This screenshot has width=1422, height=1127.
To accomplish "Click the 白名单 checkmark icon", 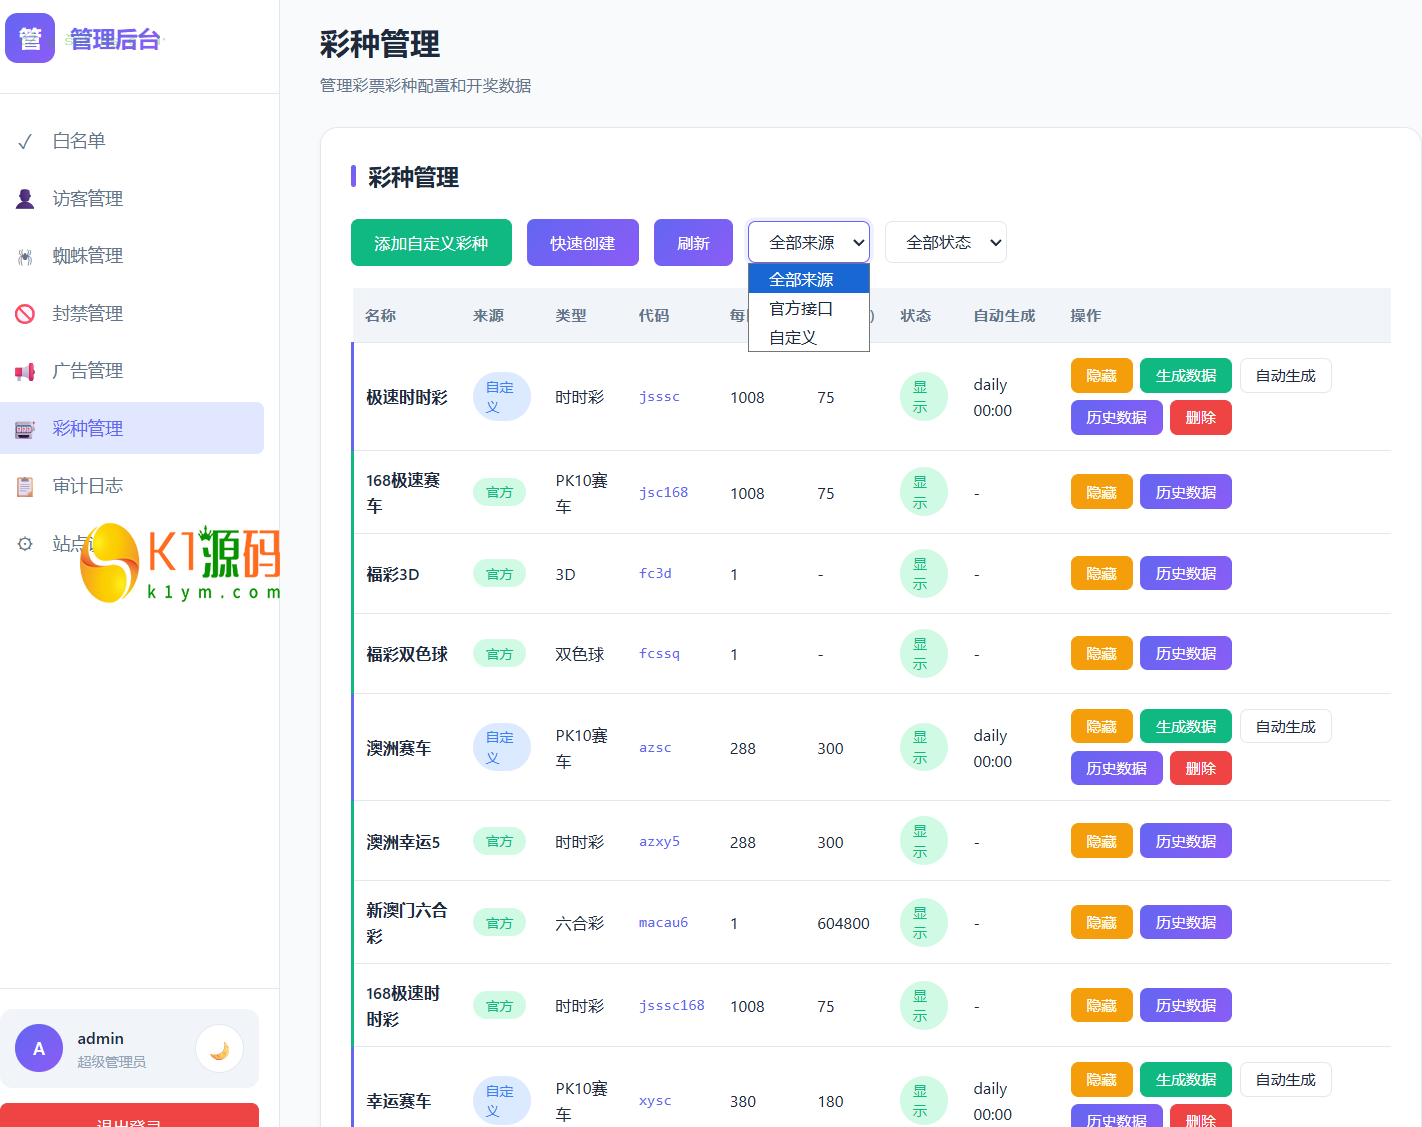I will pyautogui.click(x=25, y=142).
